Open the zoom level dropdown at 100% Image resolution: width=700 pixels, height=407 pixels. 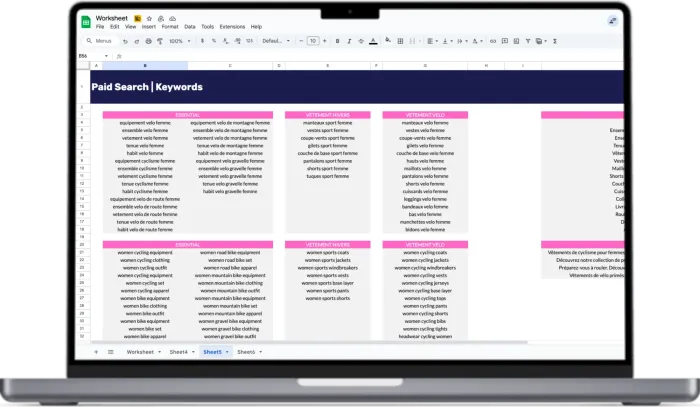tap(179, 41)
